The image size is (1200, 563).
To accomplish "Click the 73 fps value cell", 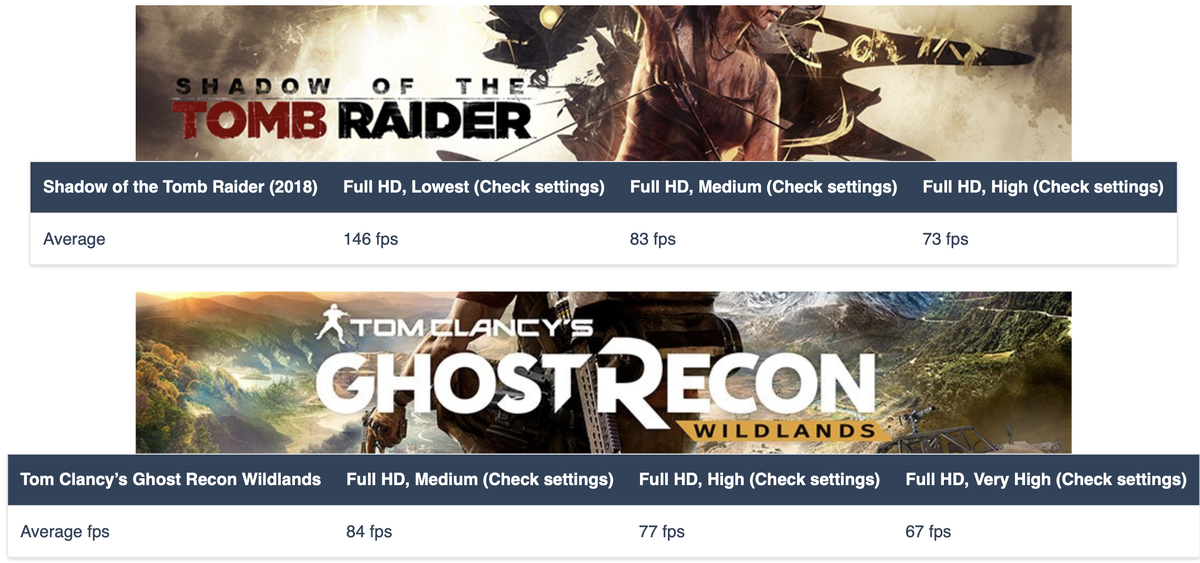I will (946, 239).
